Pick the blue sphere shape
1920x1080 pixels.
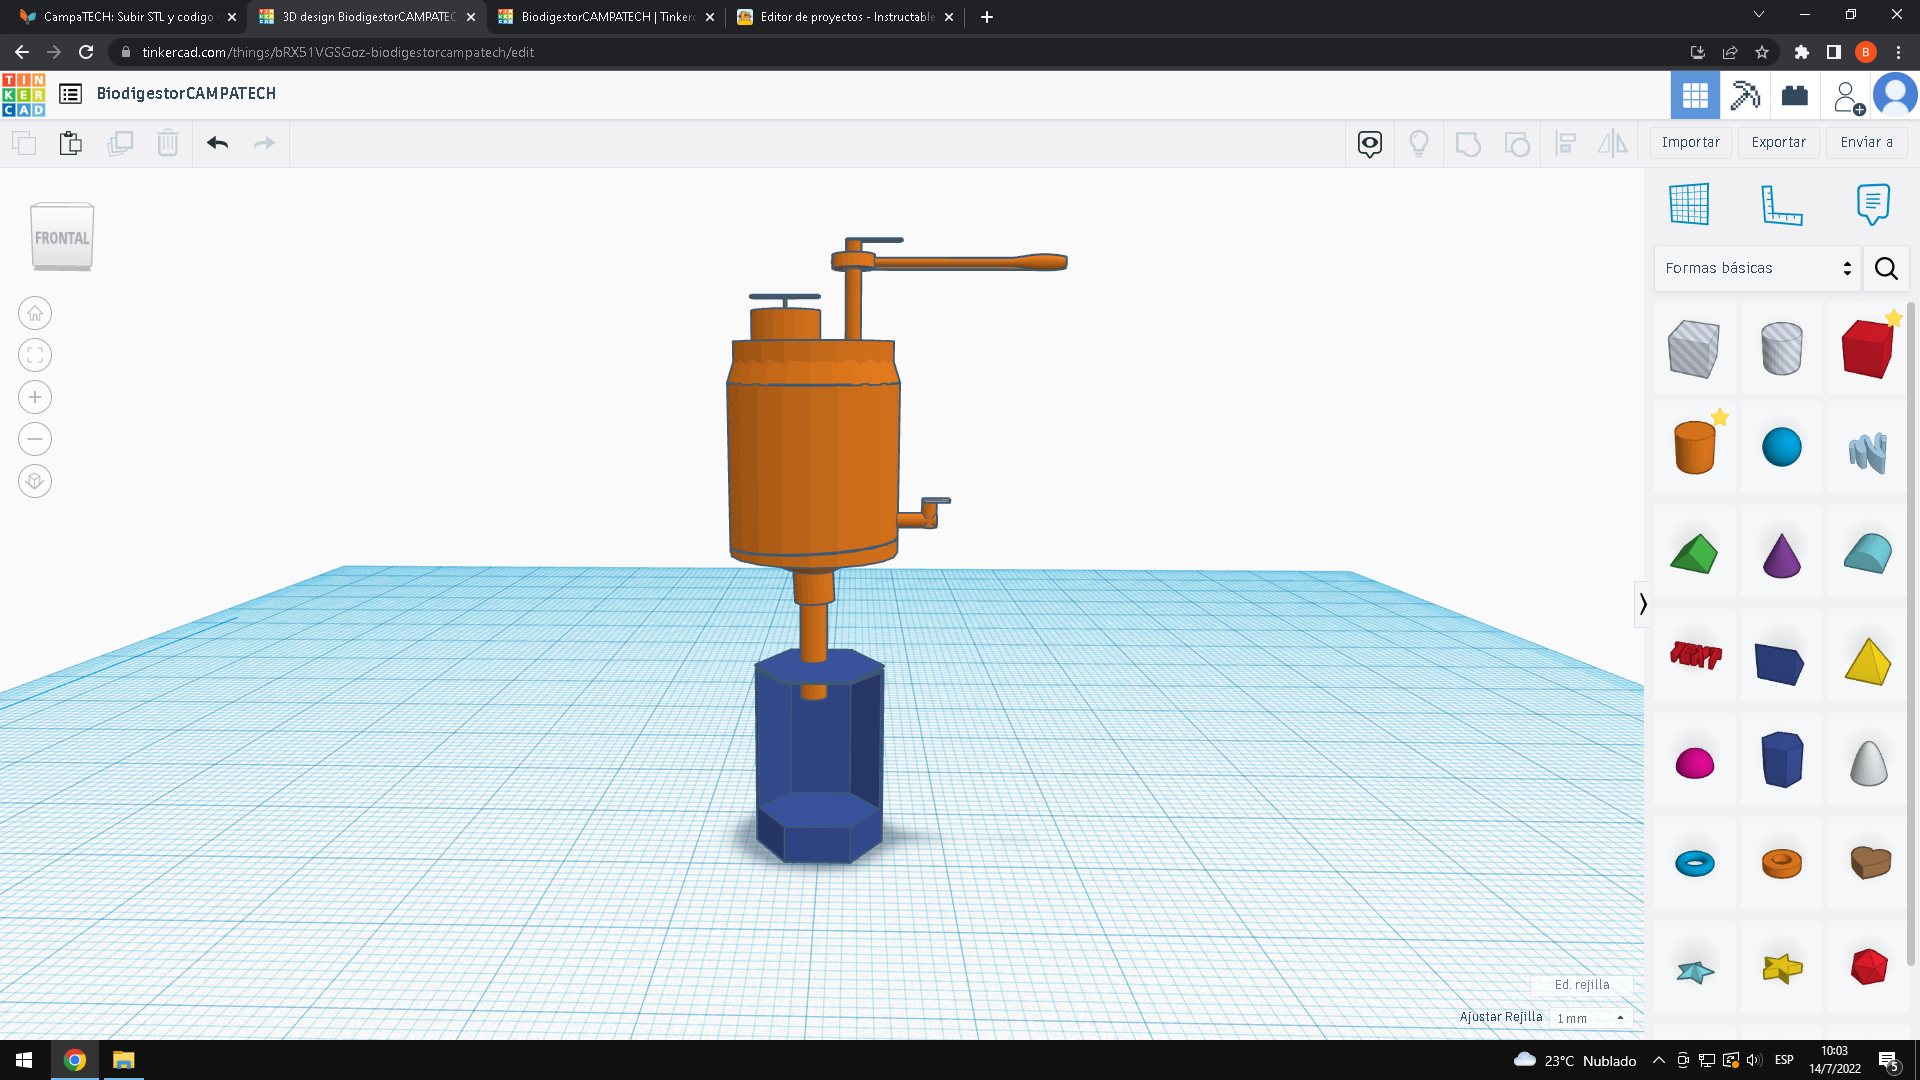pos(1781,447)
